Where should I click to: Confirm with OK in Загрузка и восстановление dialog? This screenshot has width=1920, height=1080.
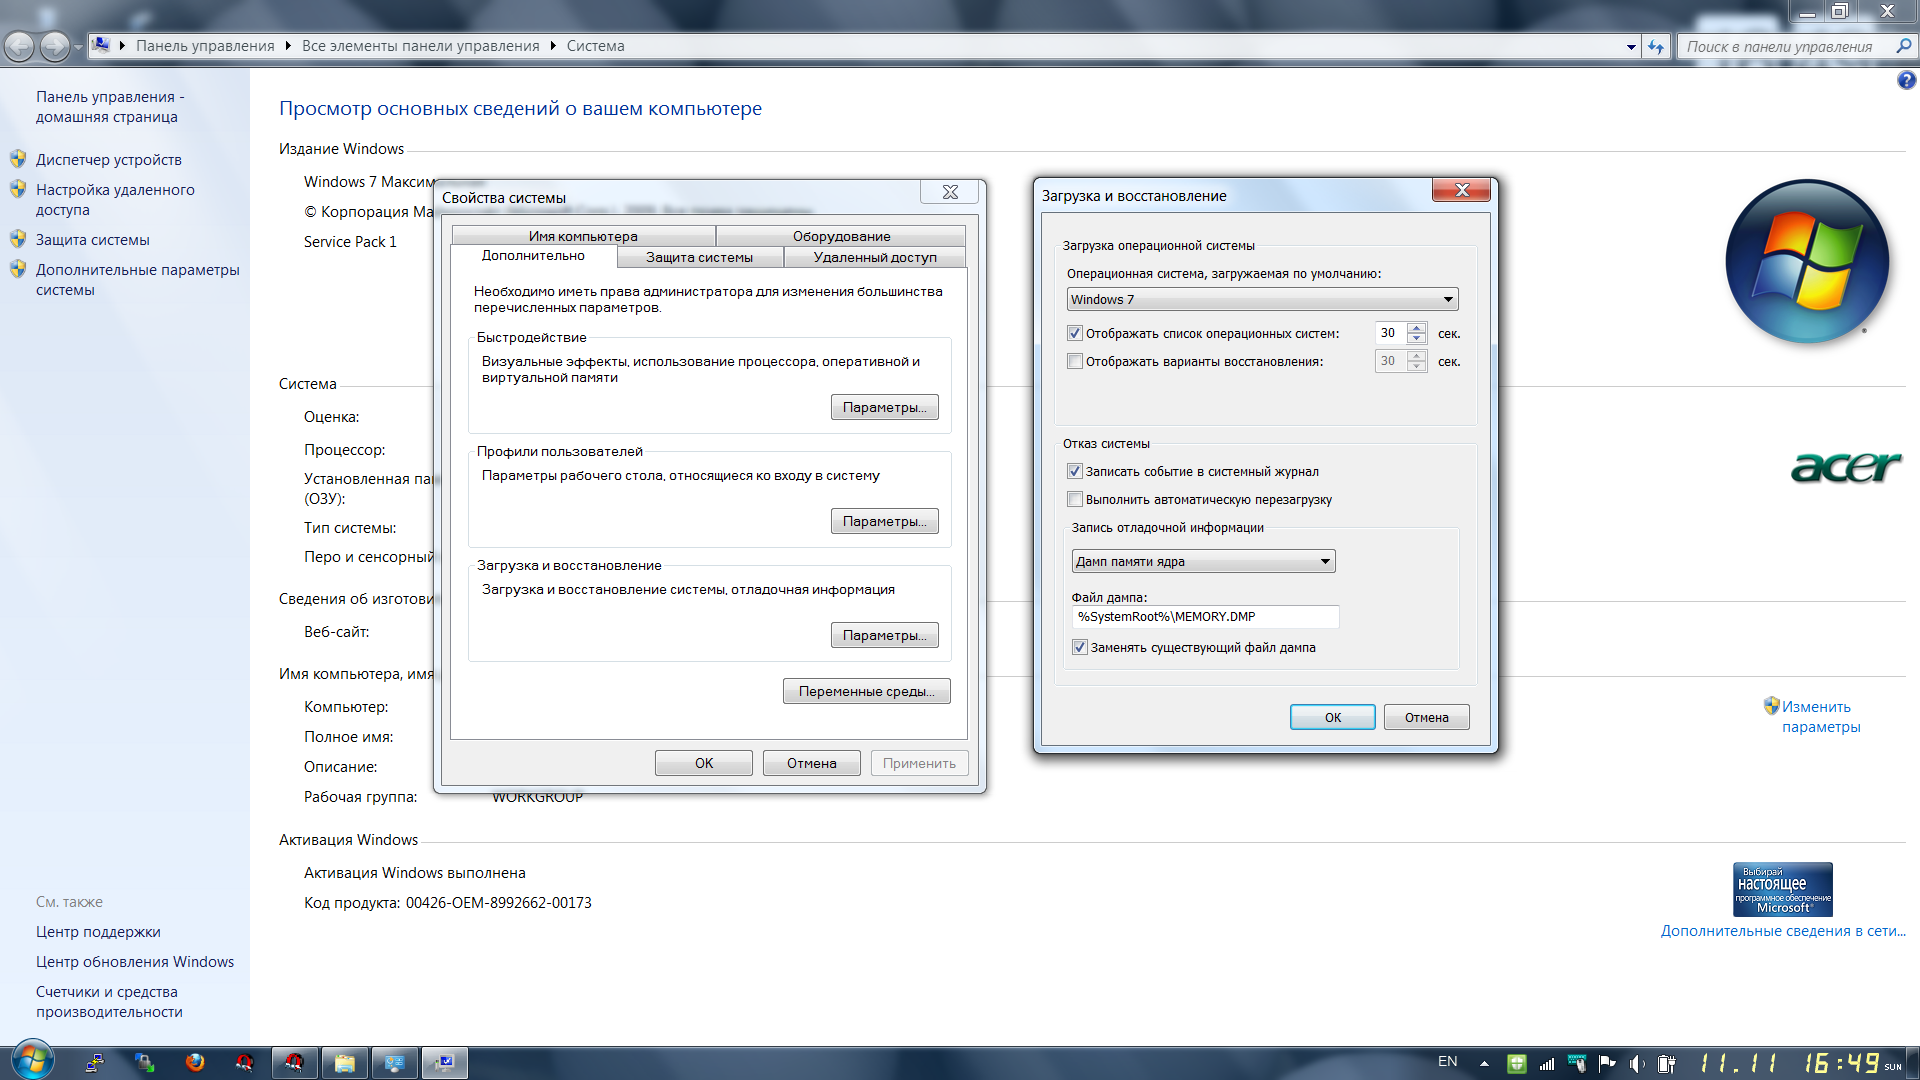(x=1332, y=717)
